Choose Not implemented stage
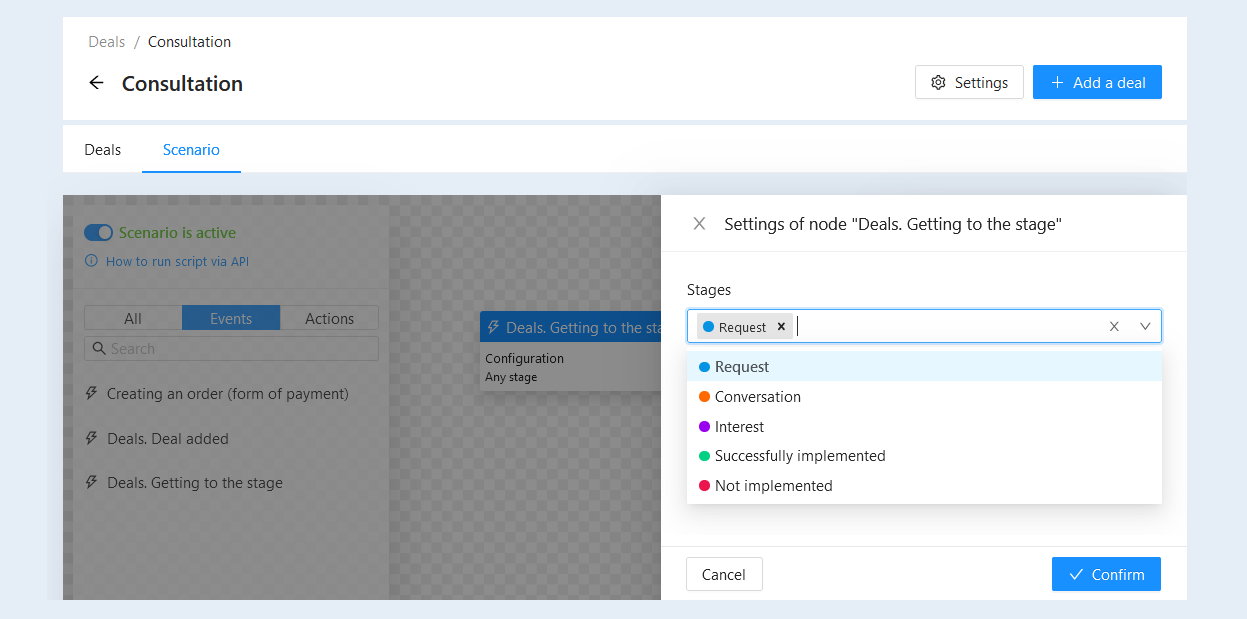 (x=924, y=486)
